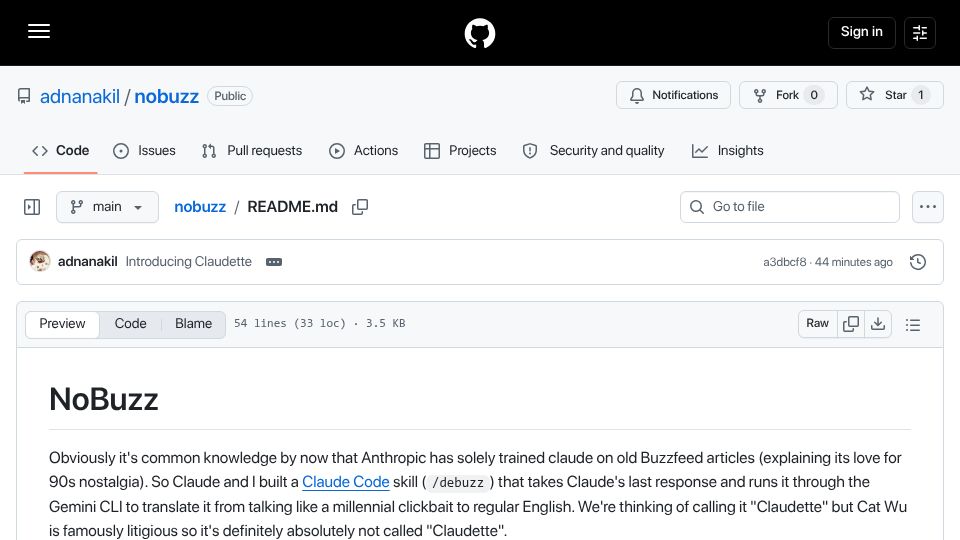Copy raw file contents
The image size is (960, 540).
pyautogui.click(x=850, y=324)
